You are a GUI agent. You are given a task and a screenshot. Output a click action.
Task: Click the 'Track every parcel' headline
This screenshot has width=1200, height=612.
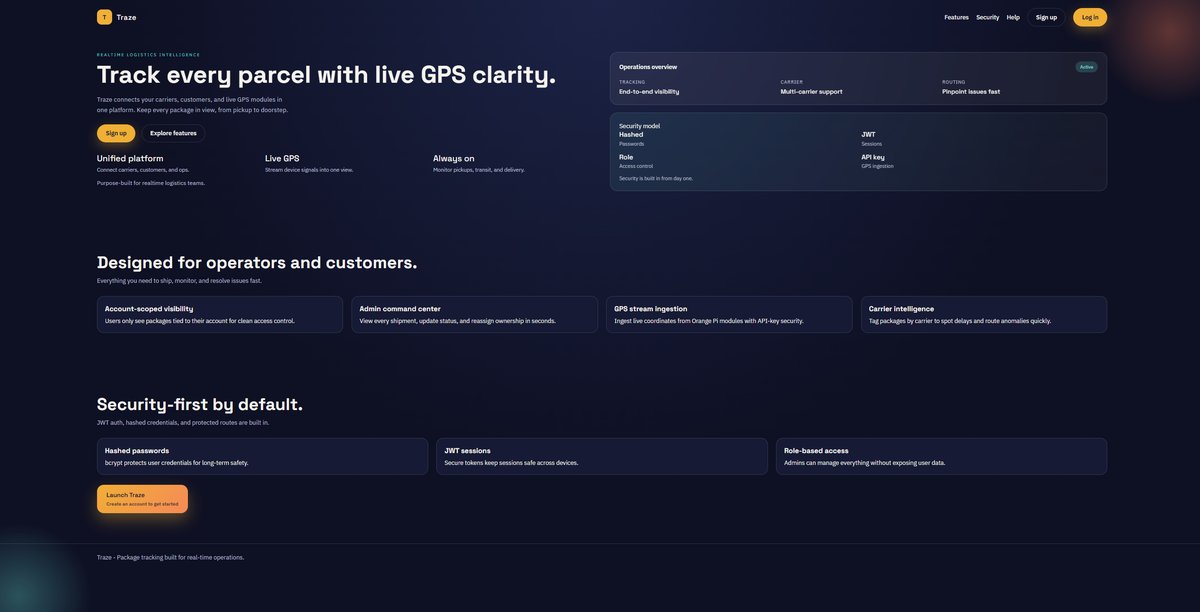[x=326, y=75]
